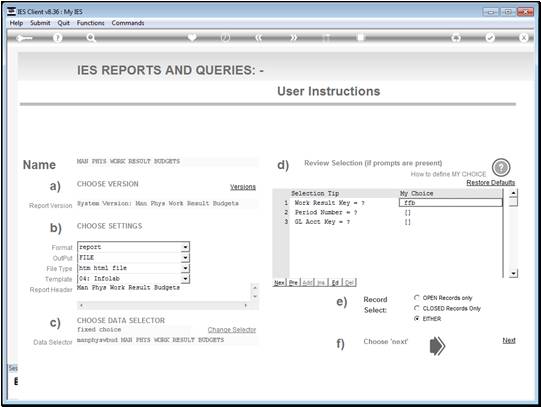
Task: Click the heart favorites toolbar icon
Action: [x=192, y=37]
